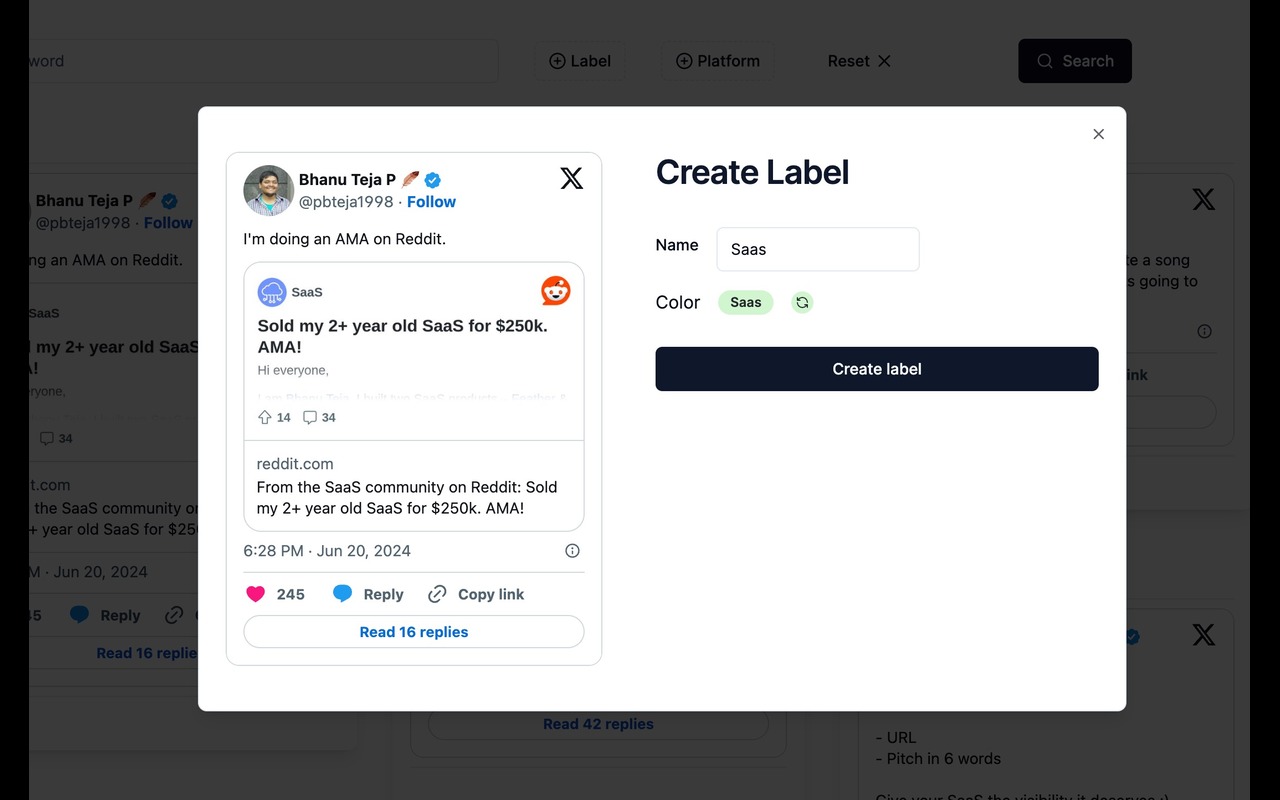Click Reset to clear filters

pyautogui.click(x=858, y=61)
